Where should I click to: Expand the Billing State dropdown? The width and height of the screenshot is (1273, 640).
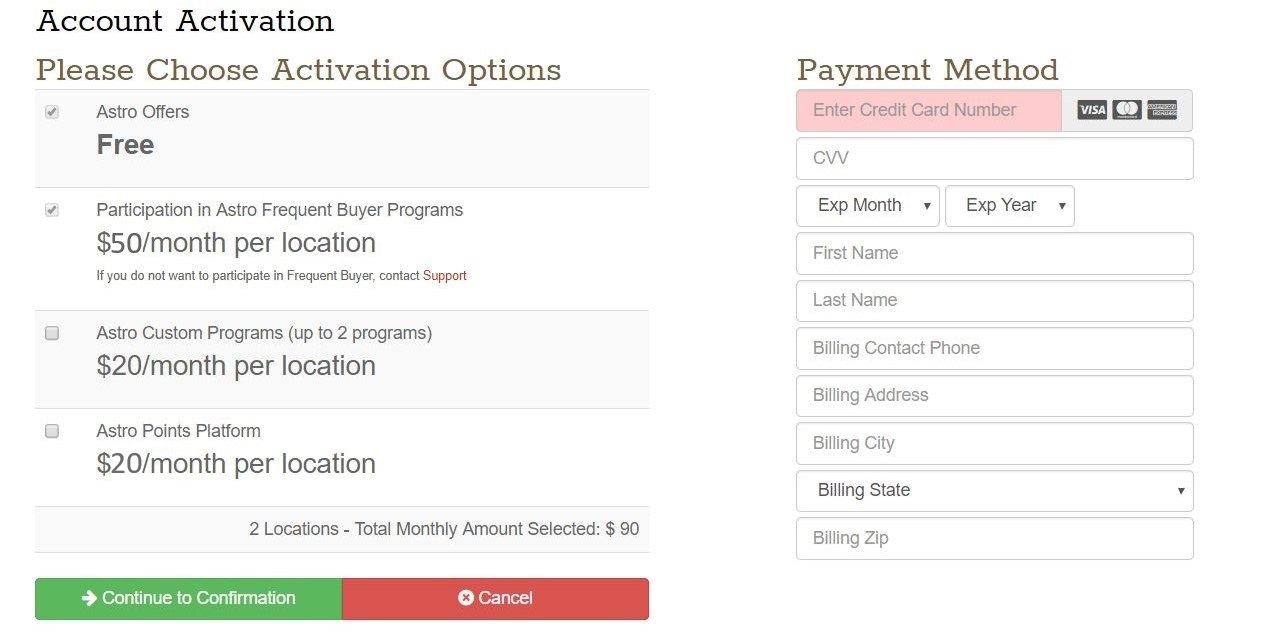pyautogui.click(x=994, y=491)
